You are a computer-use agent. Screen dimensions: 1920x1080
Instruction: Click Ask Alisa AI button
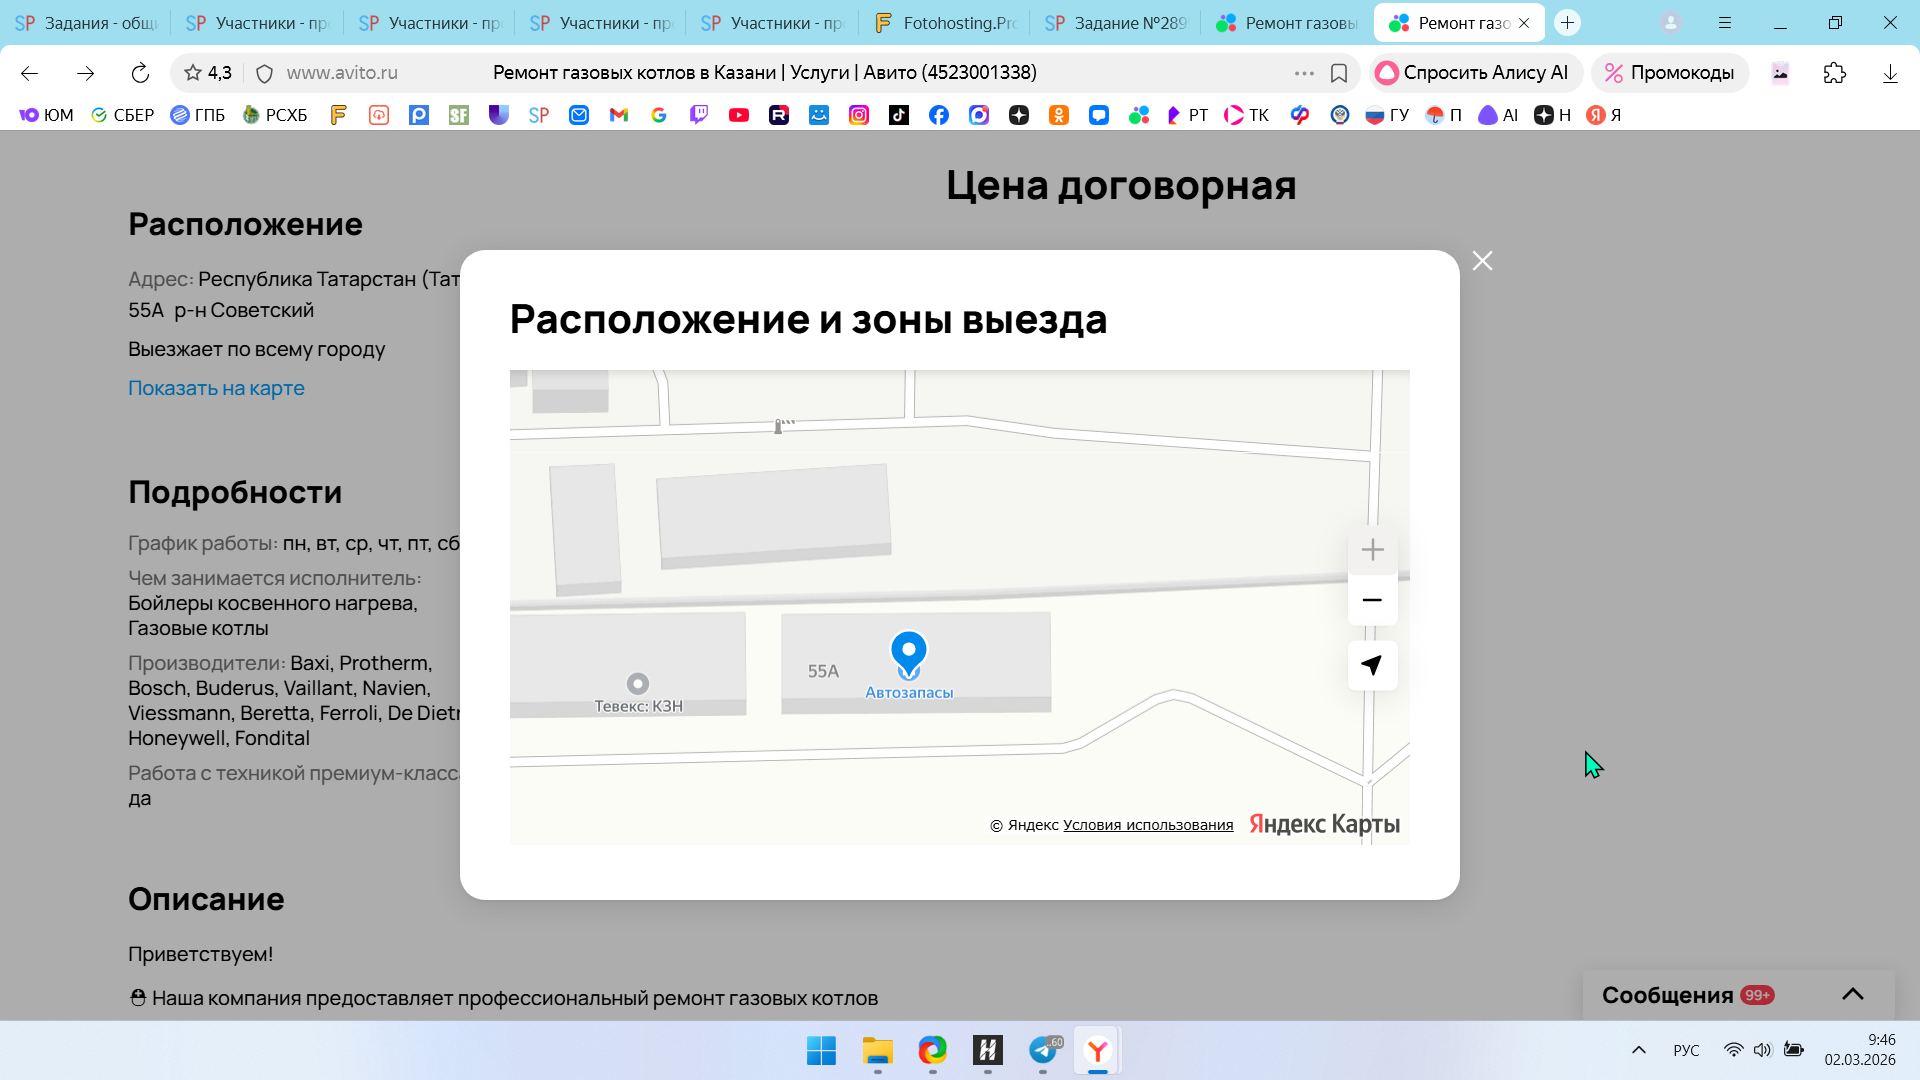1473,73
